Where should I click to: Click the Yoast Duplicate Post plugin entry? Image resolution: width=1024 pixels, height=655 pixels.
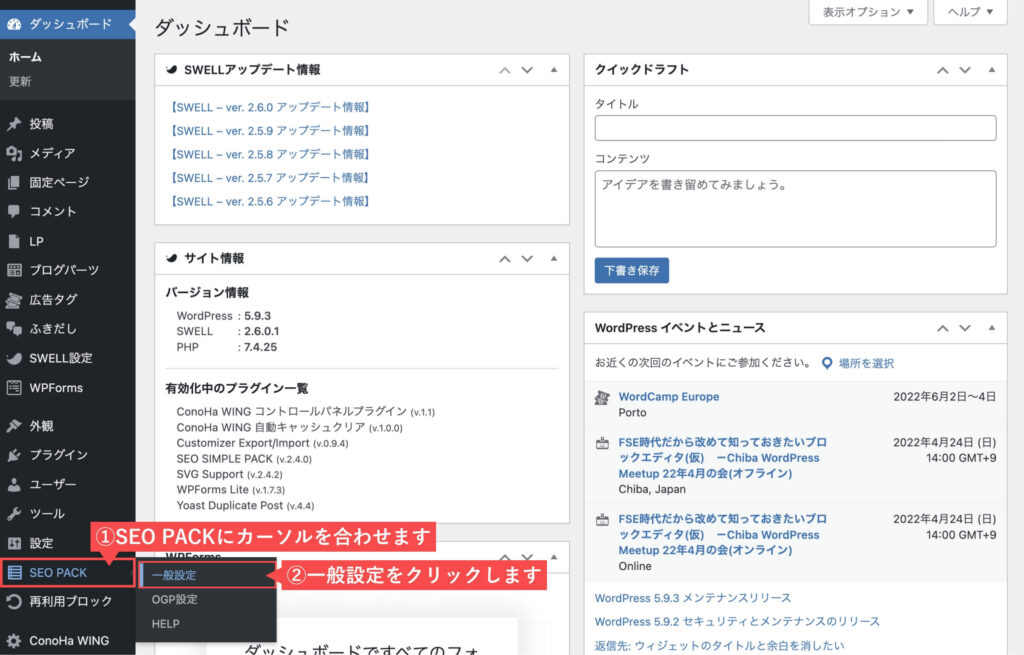pyautogui.click(x=245, y=505)
